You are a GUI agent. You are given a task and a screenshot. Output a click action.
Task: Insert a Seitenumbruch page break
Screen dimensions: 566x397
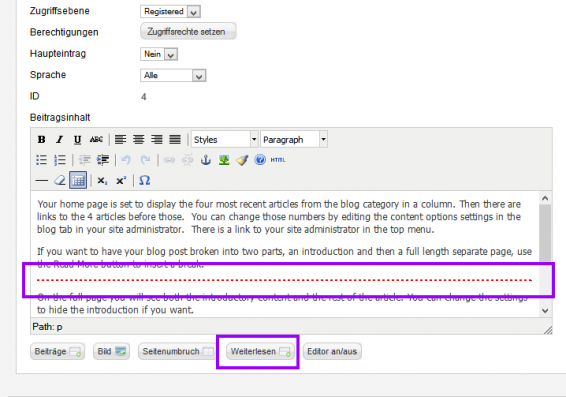coord(178,351)
